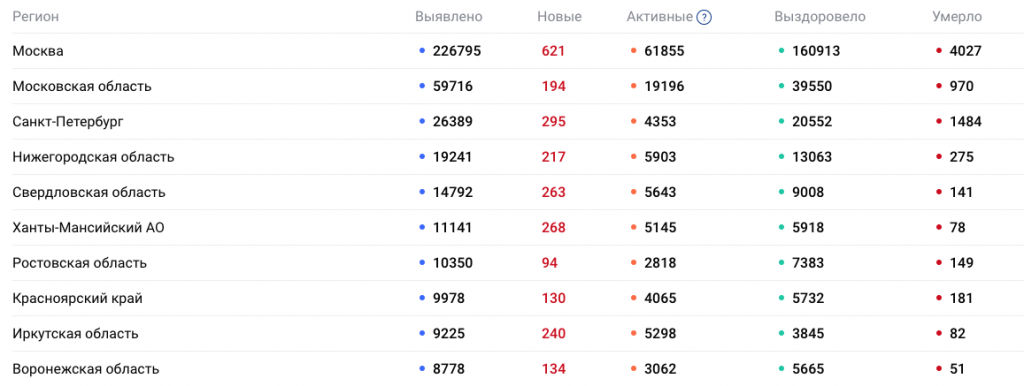
Task: Sort by the Выявлено column header
Action: [449, 17]
